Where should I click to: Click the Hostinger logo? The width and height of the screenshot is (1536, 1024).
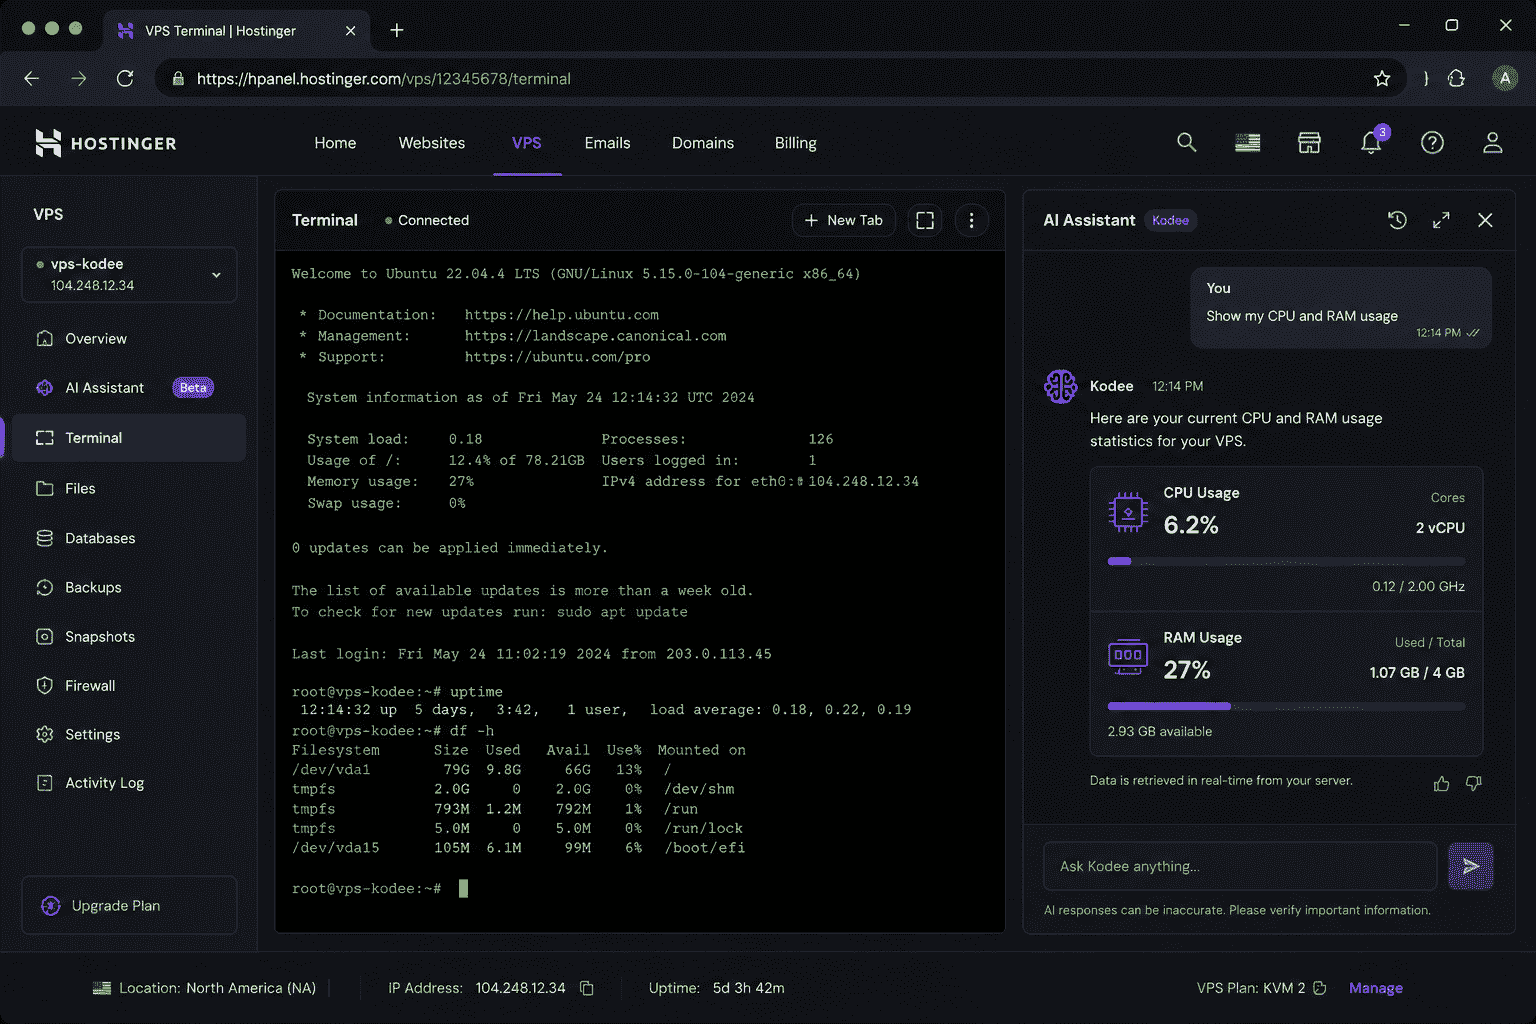coord(106,143)
